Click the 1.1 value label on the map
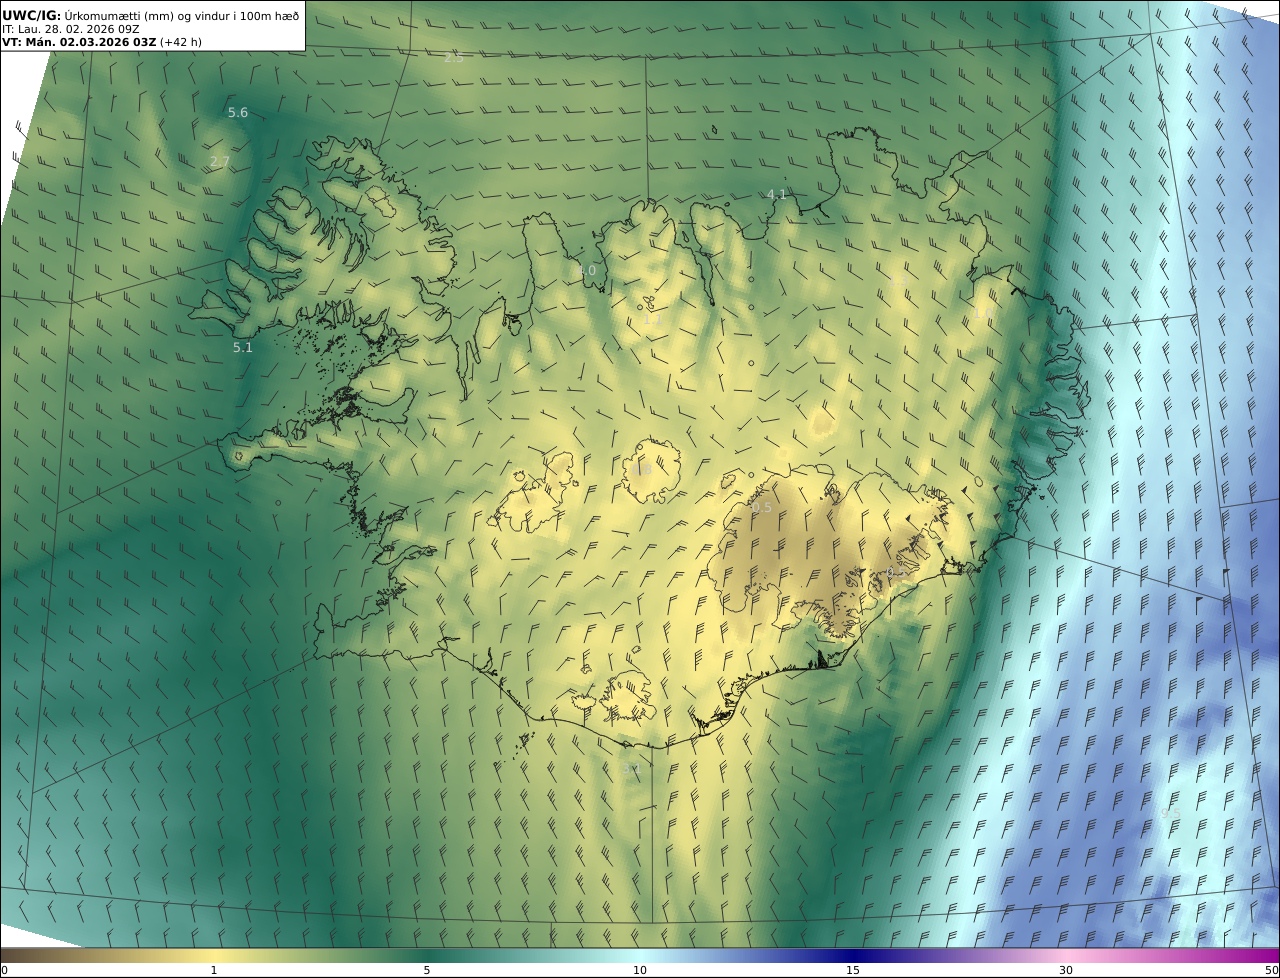Screen dimensions: 1280x978 pos(652,319)
